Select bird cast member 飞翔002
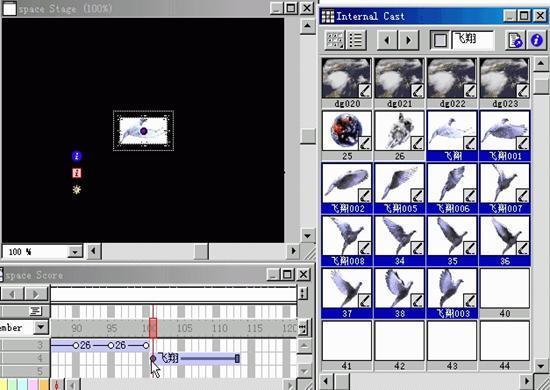Screen dimensions: 550x390 pyautogui.click(x=347, y=188)
